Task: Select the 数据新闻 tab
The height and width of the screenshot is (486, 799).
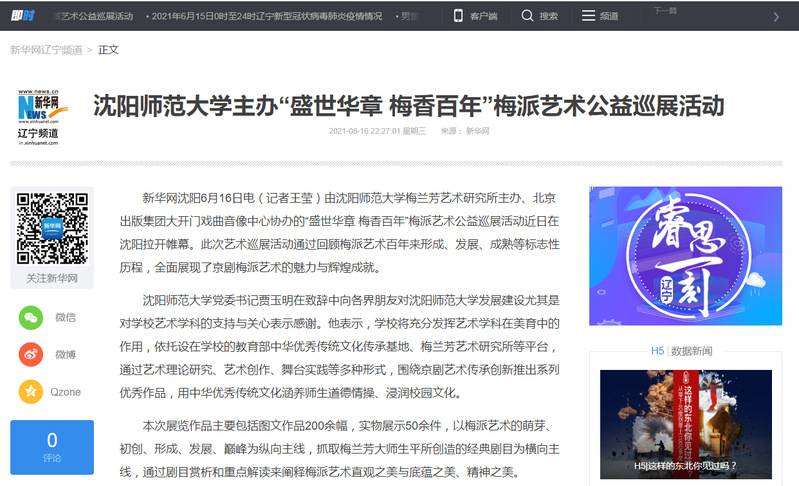Action: [x=692, y=350]
